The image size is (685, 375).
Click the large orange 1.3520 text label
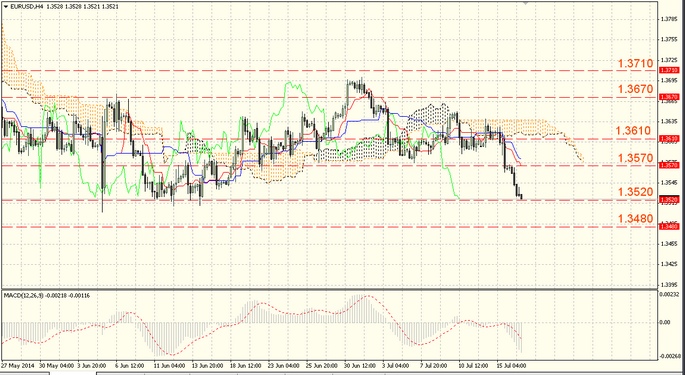[x=635, y=192]
